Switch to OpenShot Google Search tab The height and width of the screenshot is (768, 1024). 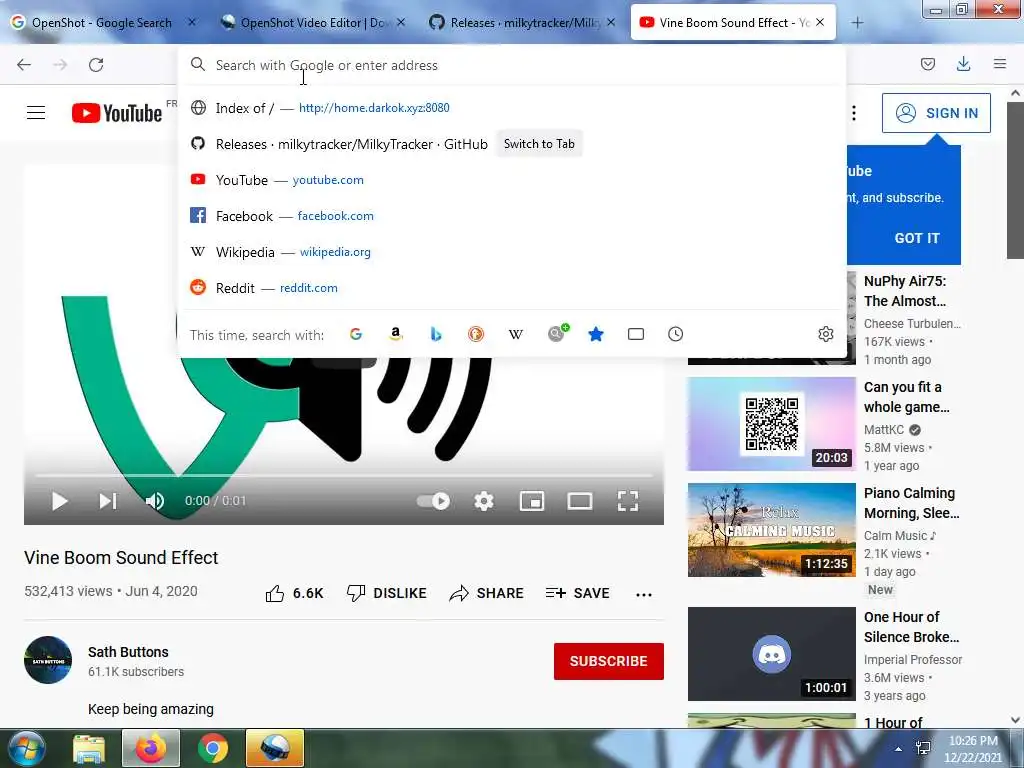click(102, 22)
